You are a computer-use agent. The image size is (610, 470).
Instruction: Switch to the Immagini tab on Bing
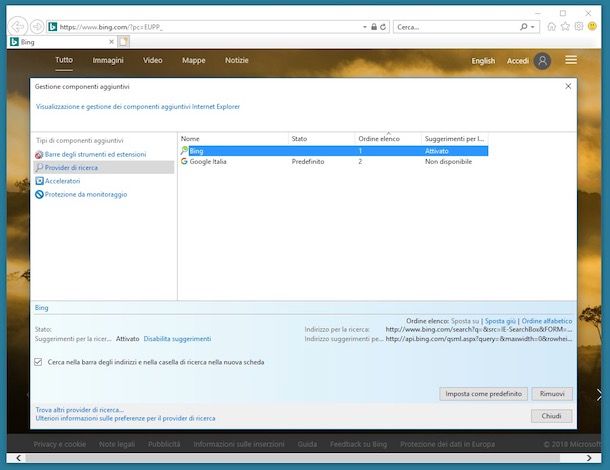click(x=108, y=60)
